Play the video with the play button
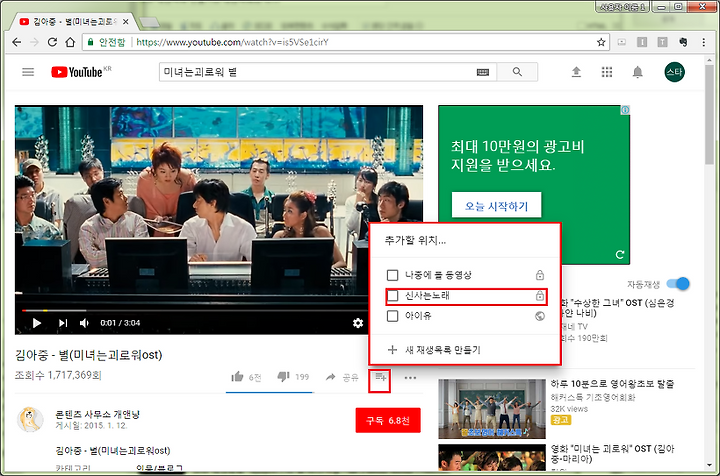 37,323
